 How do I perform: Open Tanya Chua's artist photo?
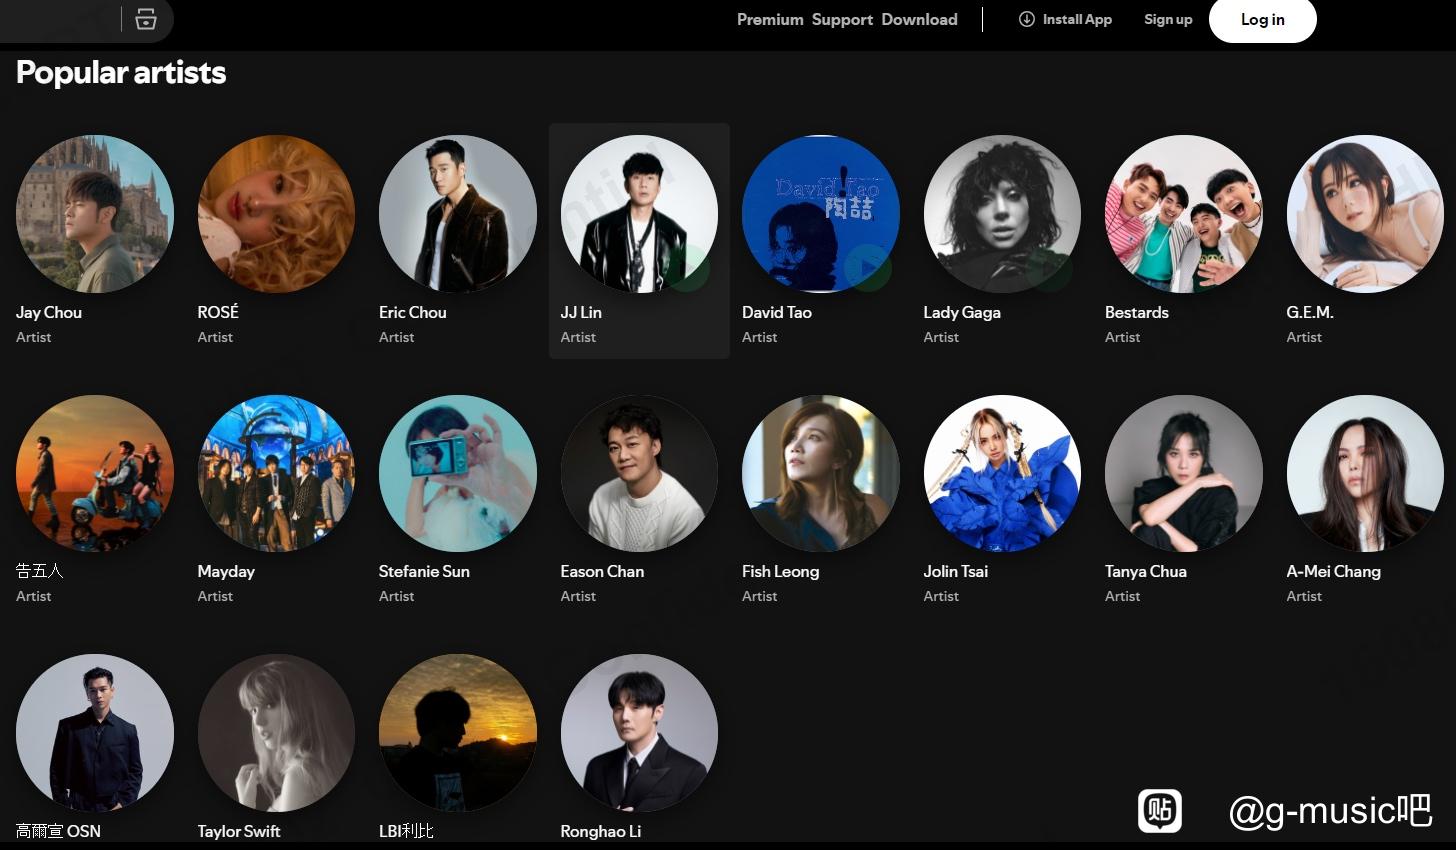(x=1184, y=473)
